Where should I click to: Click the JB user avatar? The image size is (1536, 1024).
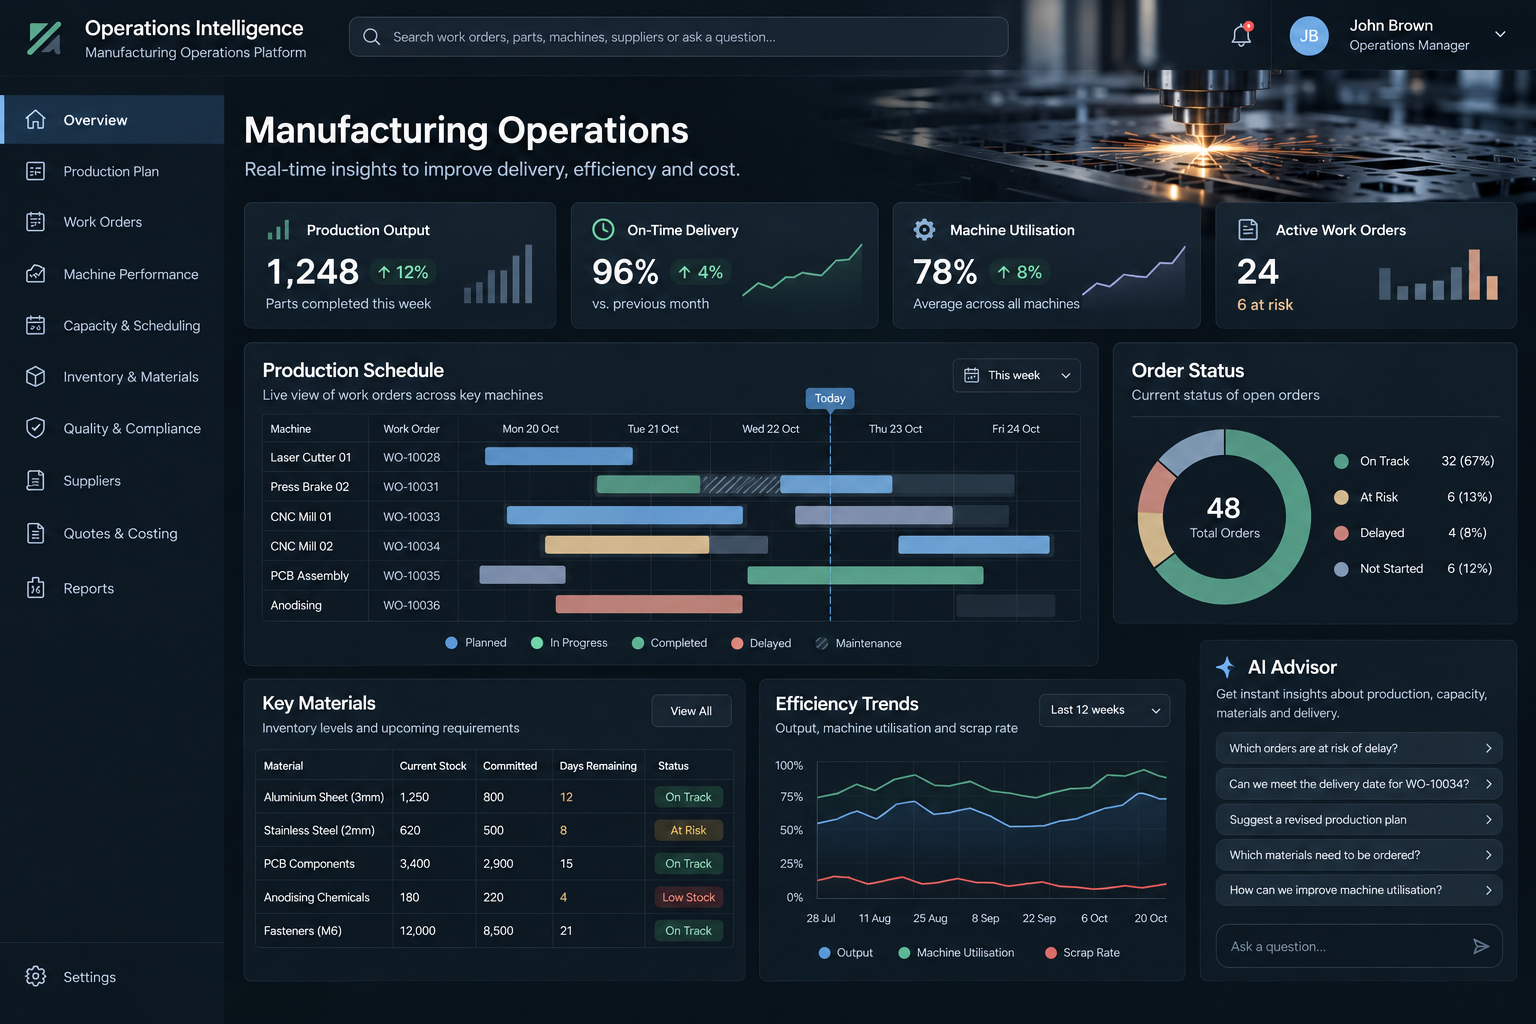coord(1309,36)
